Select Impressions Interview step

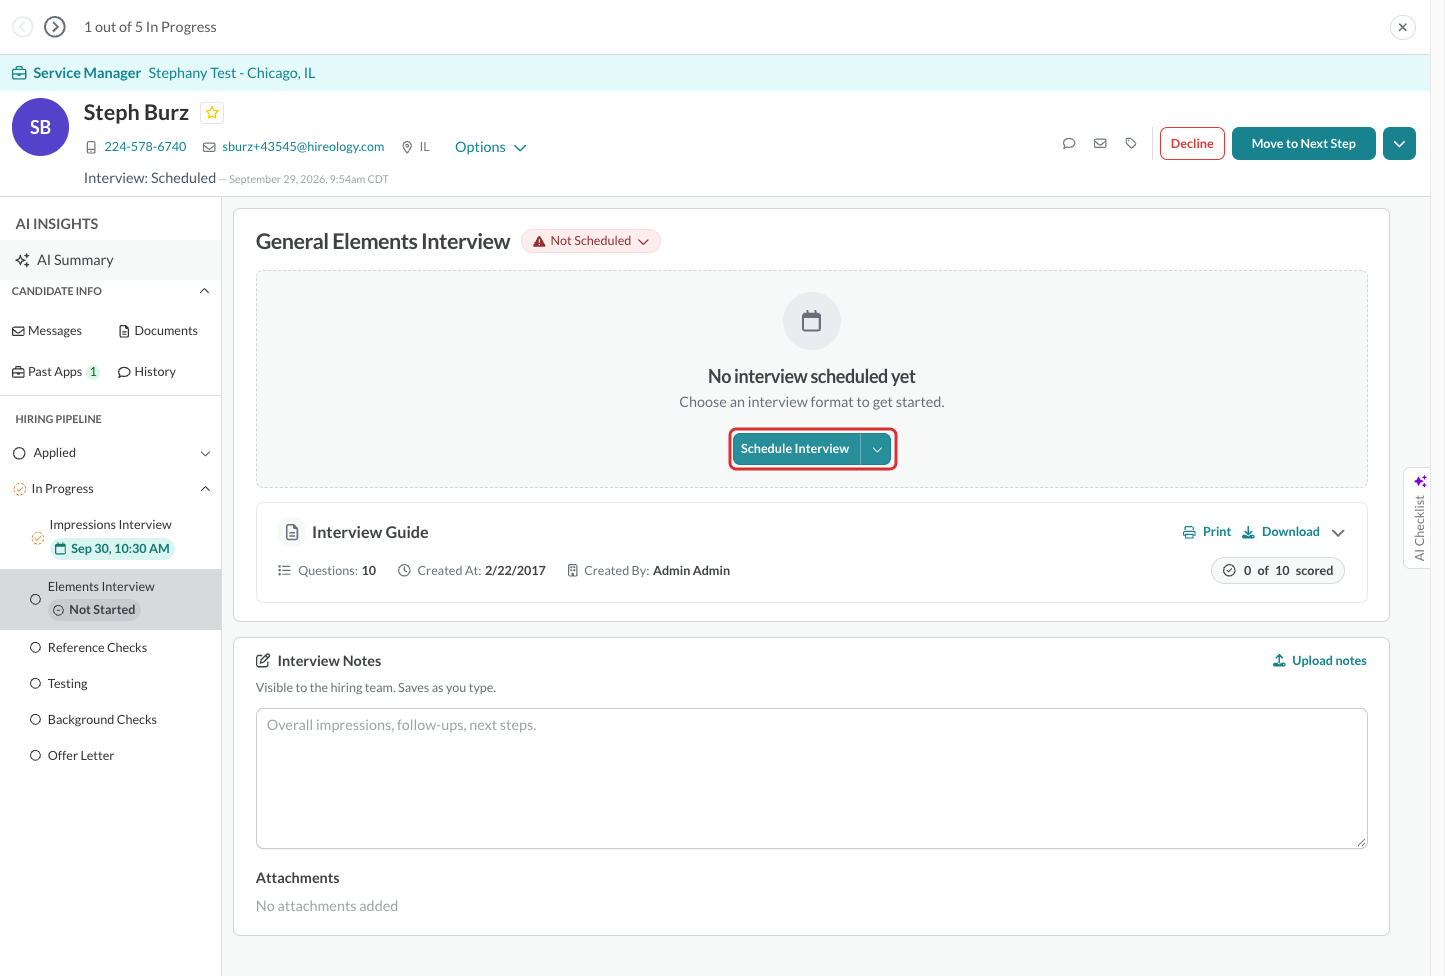click(x=110, y=537)
